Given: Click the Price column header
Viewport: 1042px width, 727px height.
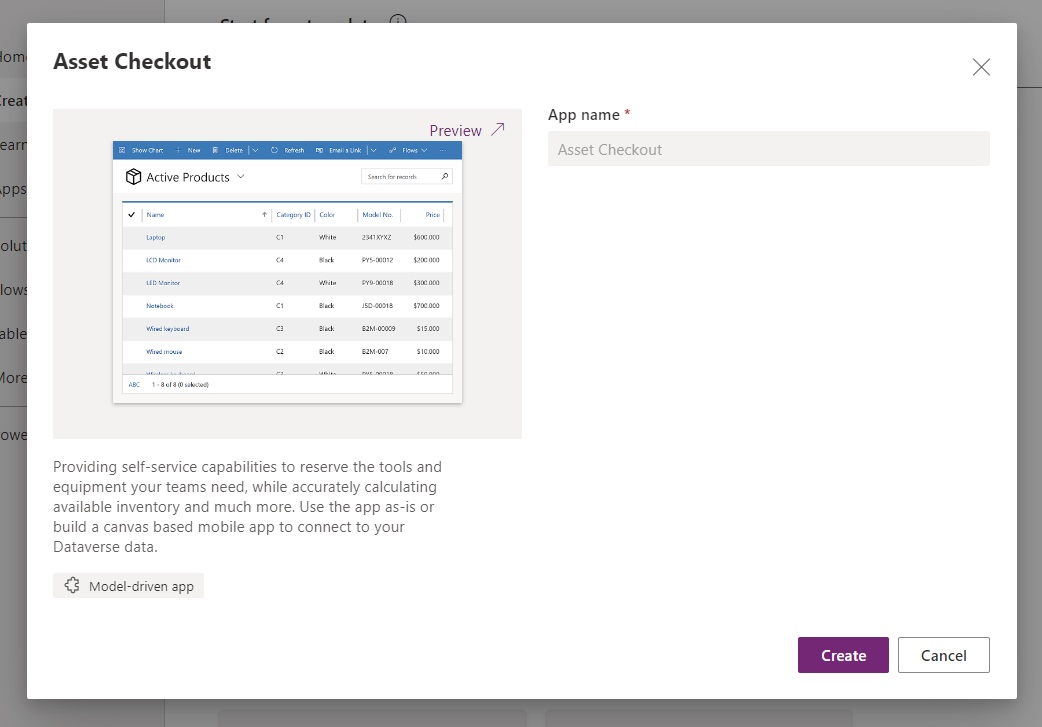Looking at the screenshot, I should (x=432, y=215).
